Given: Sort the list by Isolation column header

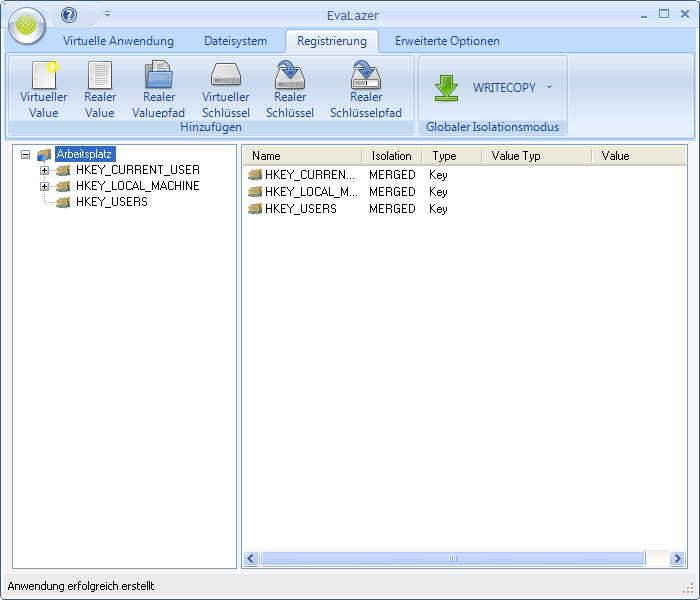Looking at the screenshot, I should (391, 156).
